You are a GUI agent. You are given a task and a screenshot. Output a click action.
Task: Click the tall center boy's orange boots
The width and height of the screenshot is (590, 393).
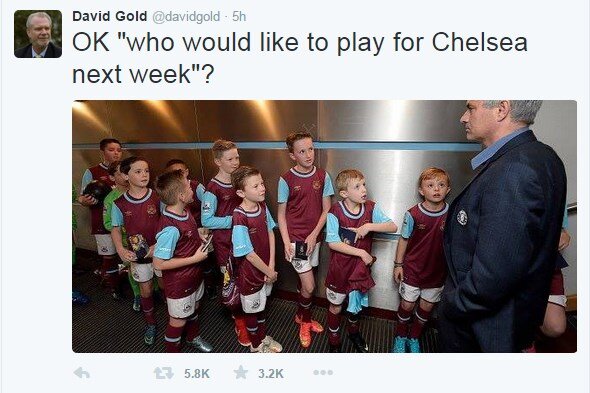309,330
